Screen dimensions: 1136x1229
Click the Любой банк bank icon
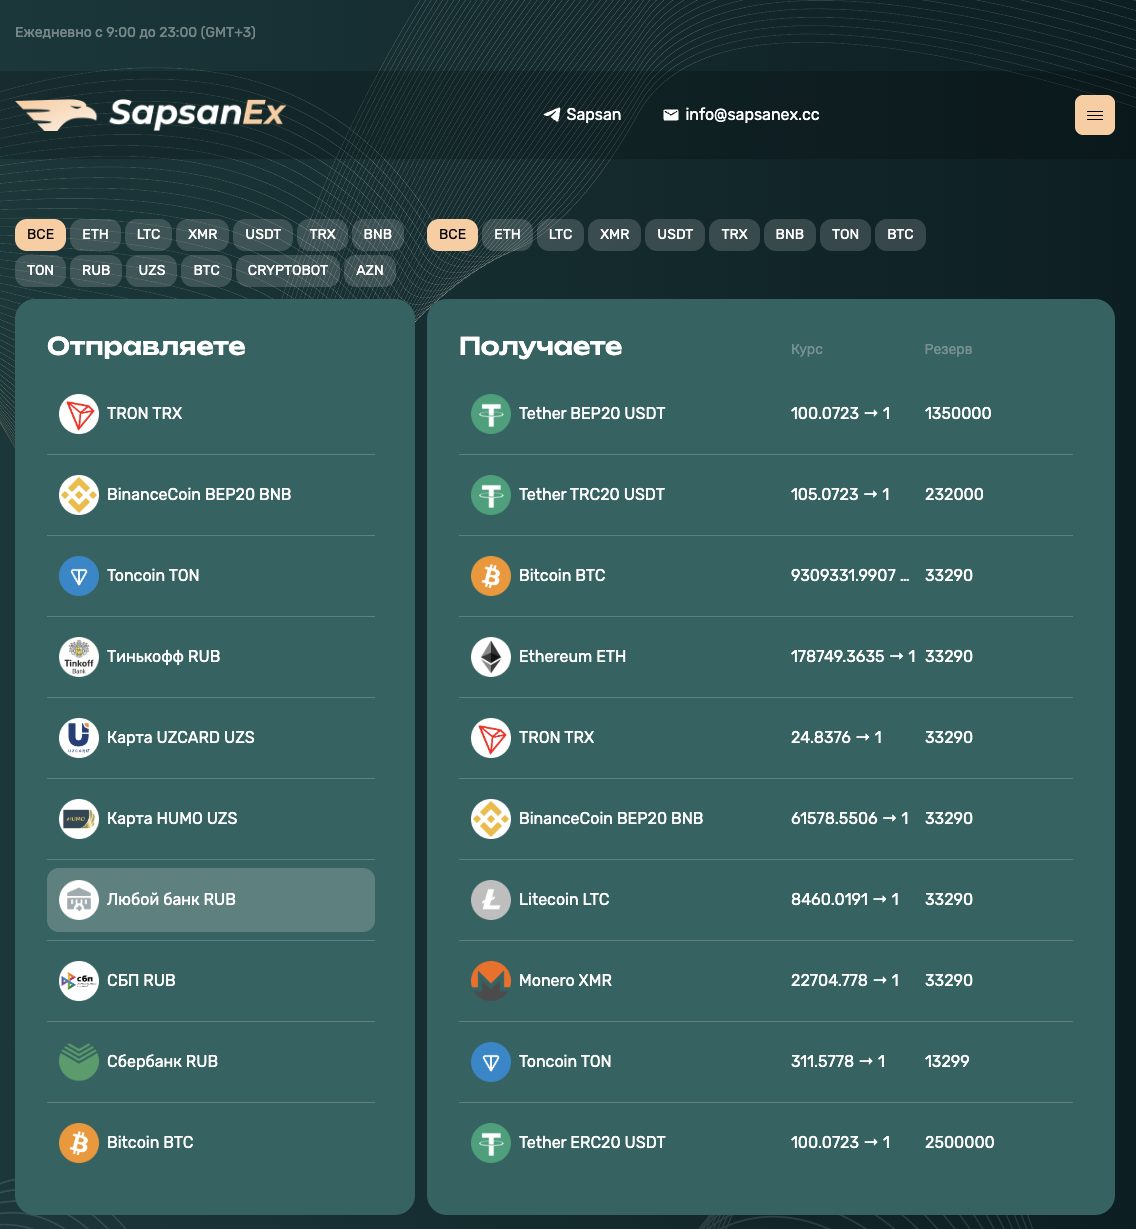[x=79, y=900]
